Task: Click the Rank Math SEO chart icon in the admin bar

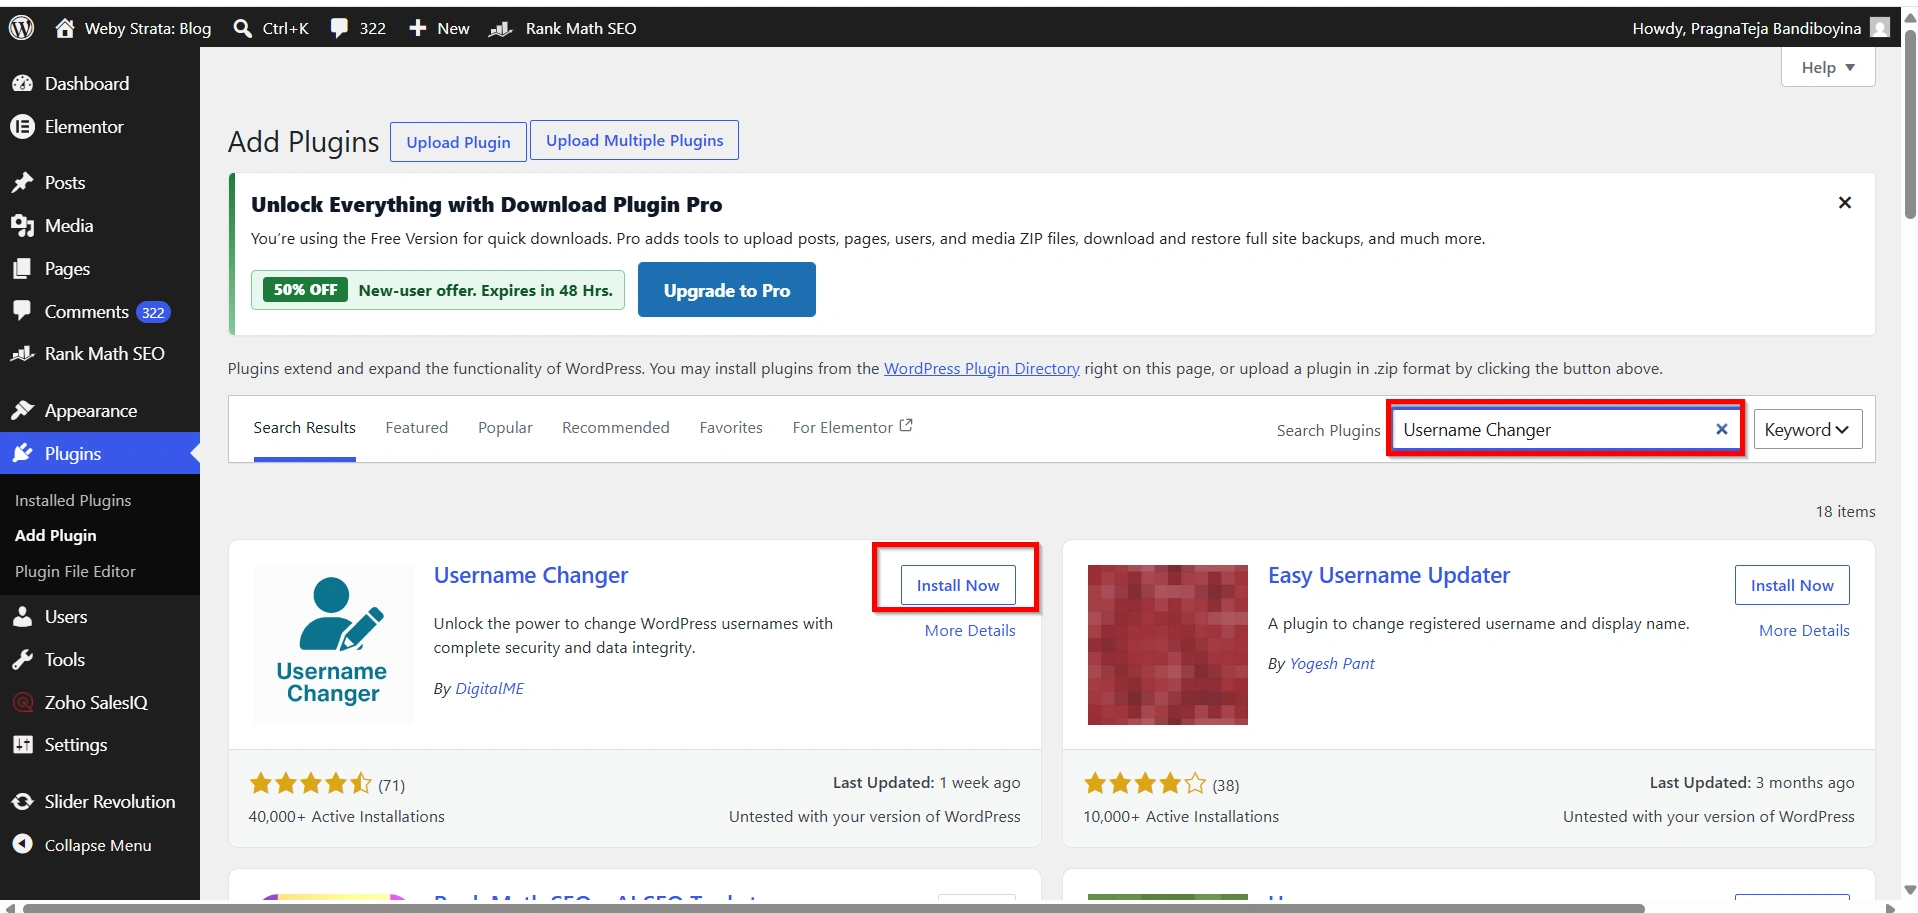Action: click(x=501, y=29)
